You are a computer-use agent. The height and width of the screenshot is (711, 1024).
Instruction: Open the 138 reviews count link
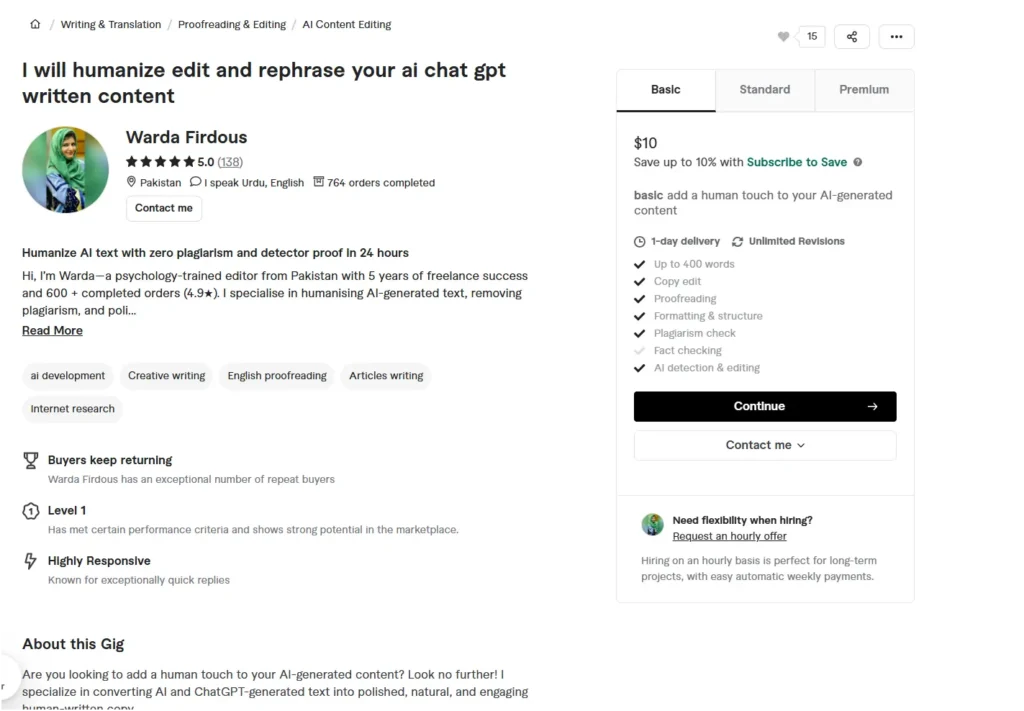[230, 162]
